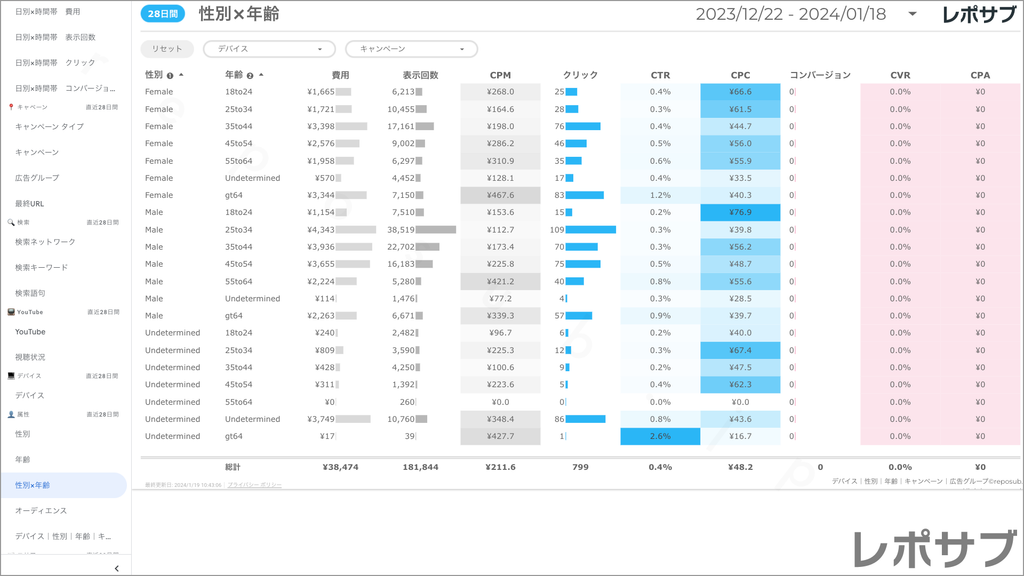This screenshot has height=576, width=1024.
Task: Click sort arrow on 年齢 column
Action: tap(261, 75)
